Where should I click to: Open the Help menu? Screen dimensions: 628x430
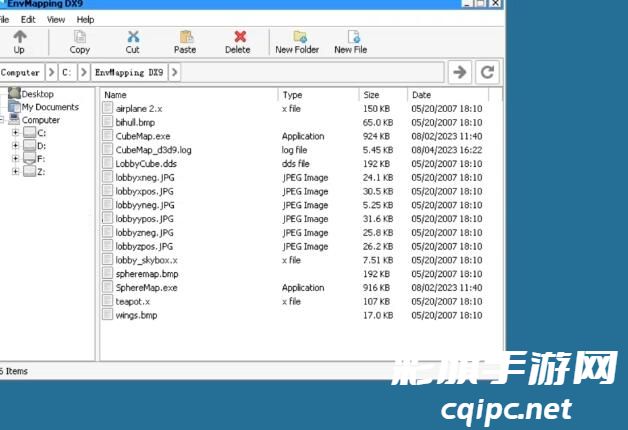[x=85, y=19]
